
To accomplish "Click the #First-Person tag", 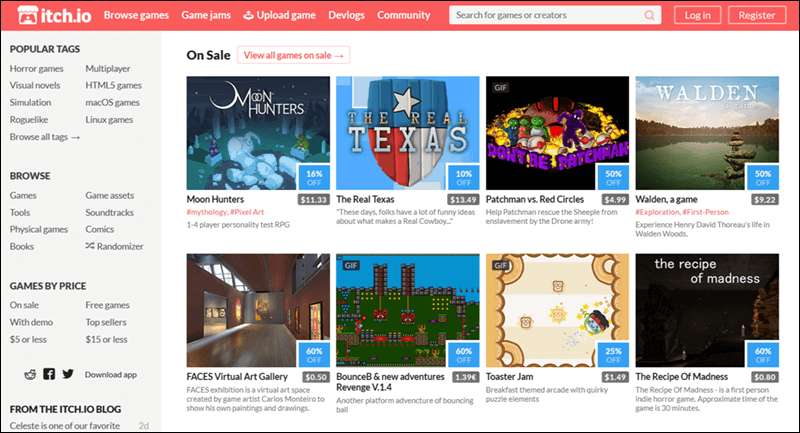I will coord(706,212).
